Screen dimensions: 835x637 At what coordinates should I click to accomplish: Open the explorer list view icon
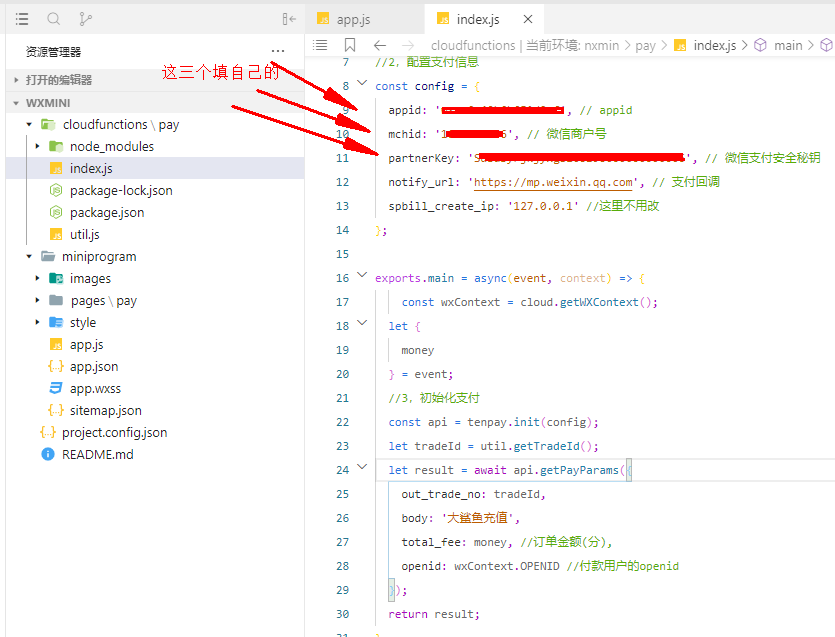click(x=22, y=20)
